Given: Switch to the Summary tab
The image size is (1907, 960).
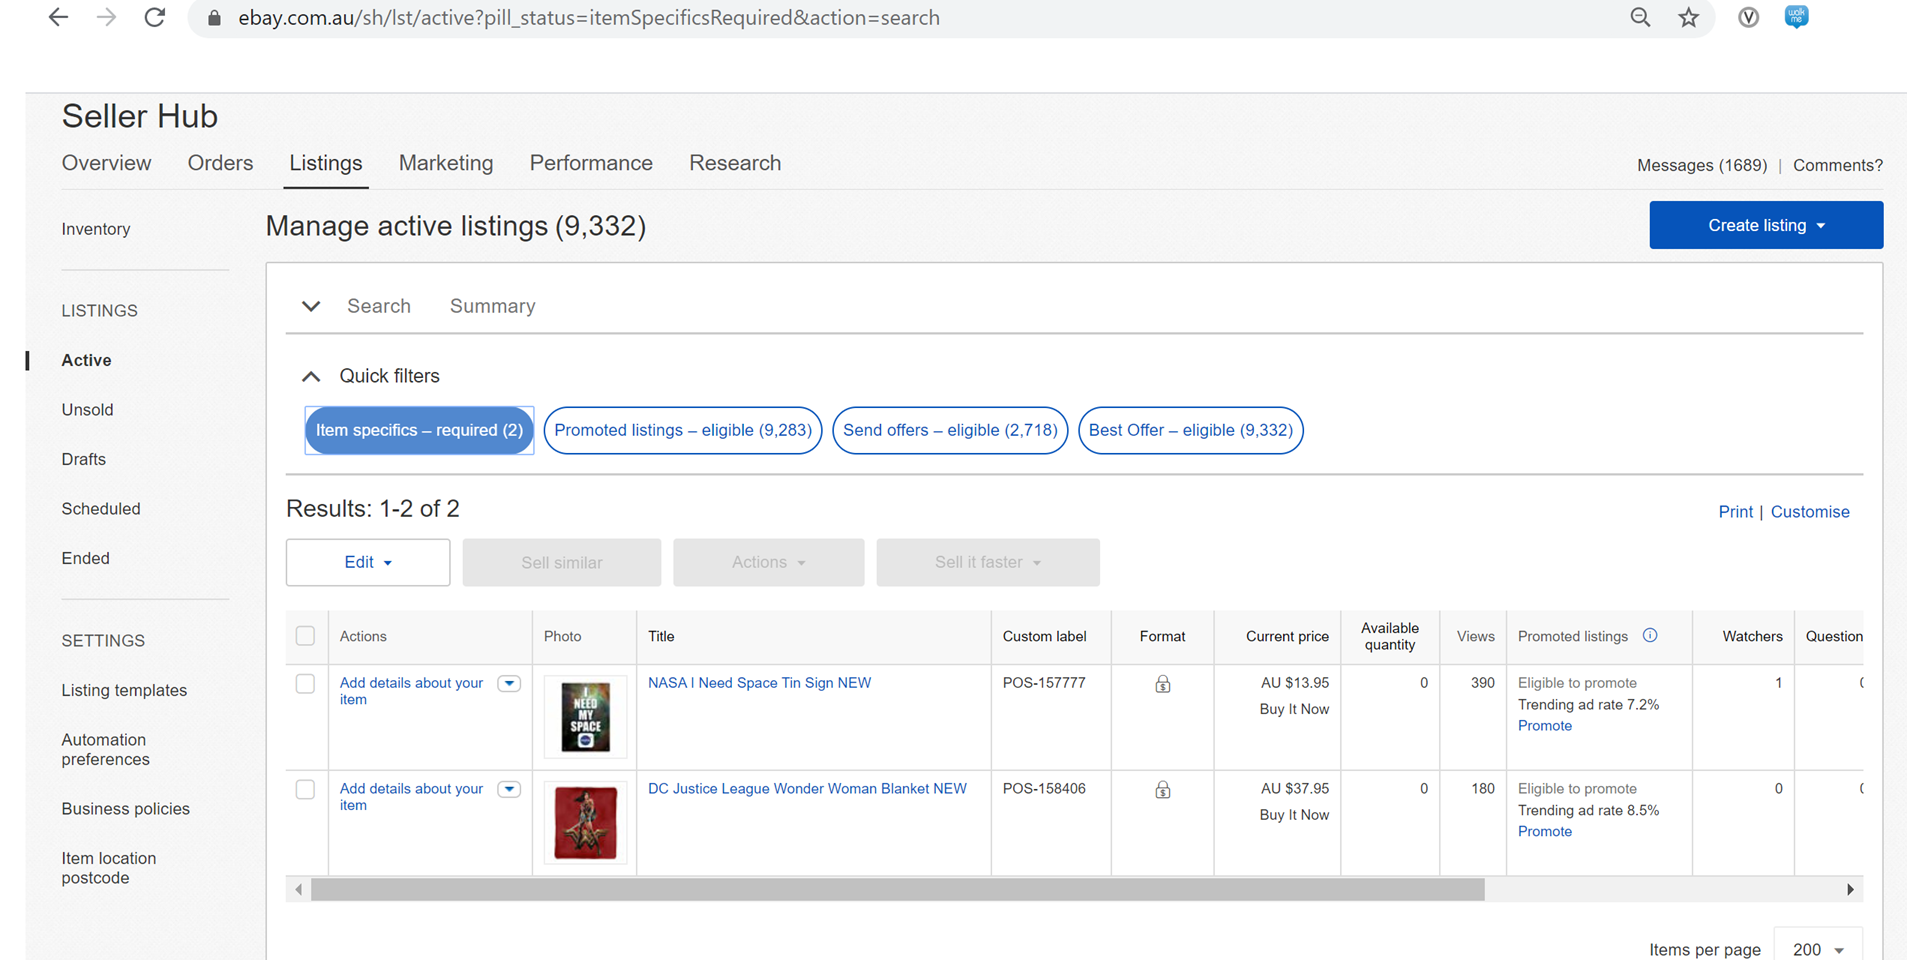Looking at the screenshot, I should [492, 306].
